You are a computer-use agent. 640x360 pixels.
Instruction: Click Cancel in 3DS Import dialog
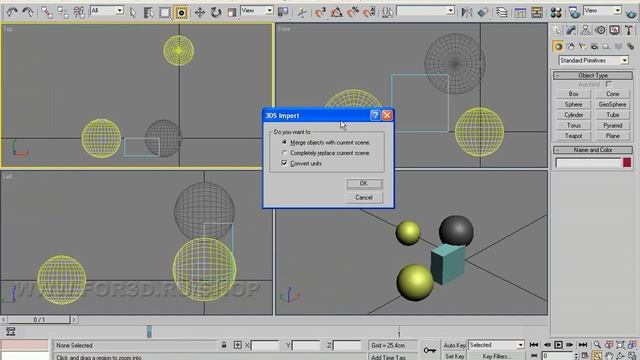(364, 198)
